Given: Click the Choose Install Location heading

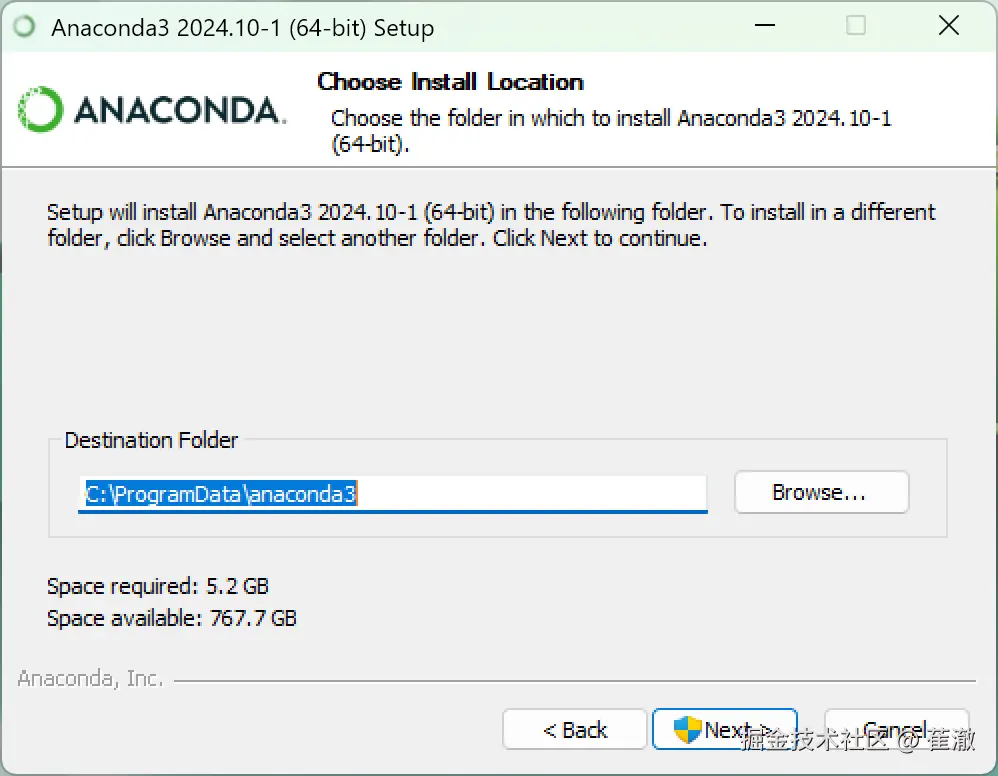Looking at the screenshot, I should click(x=450, y=82).
